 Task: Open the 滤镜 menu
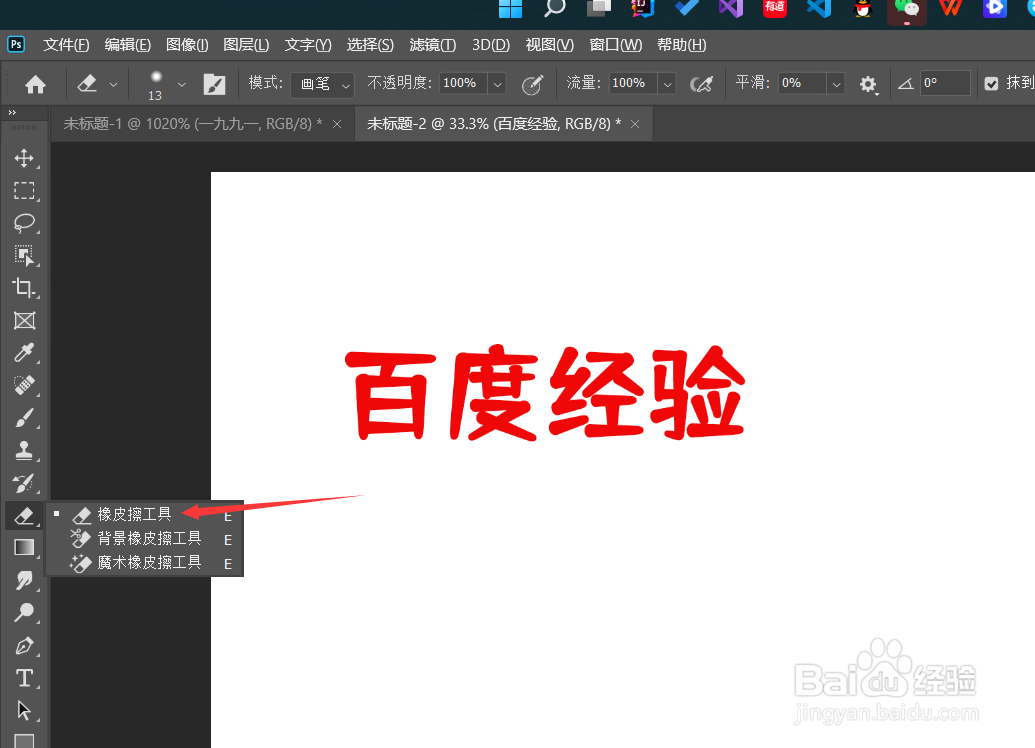[x=432, y=44]
